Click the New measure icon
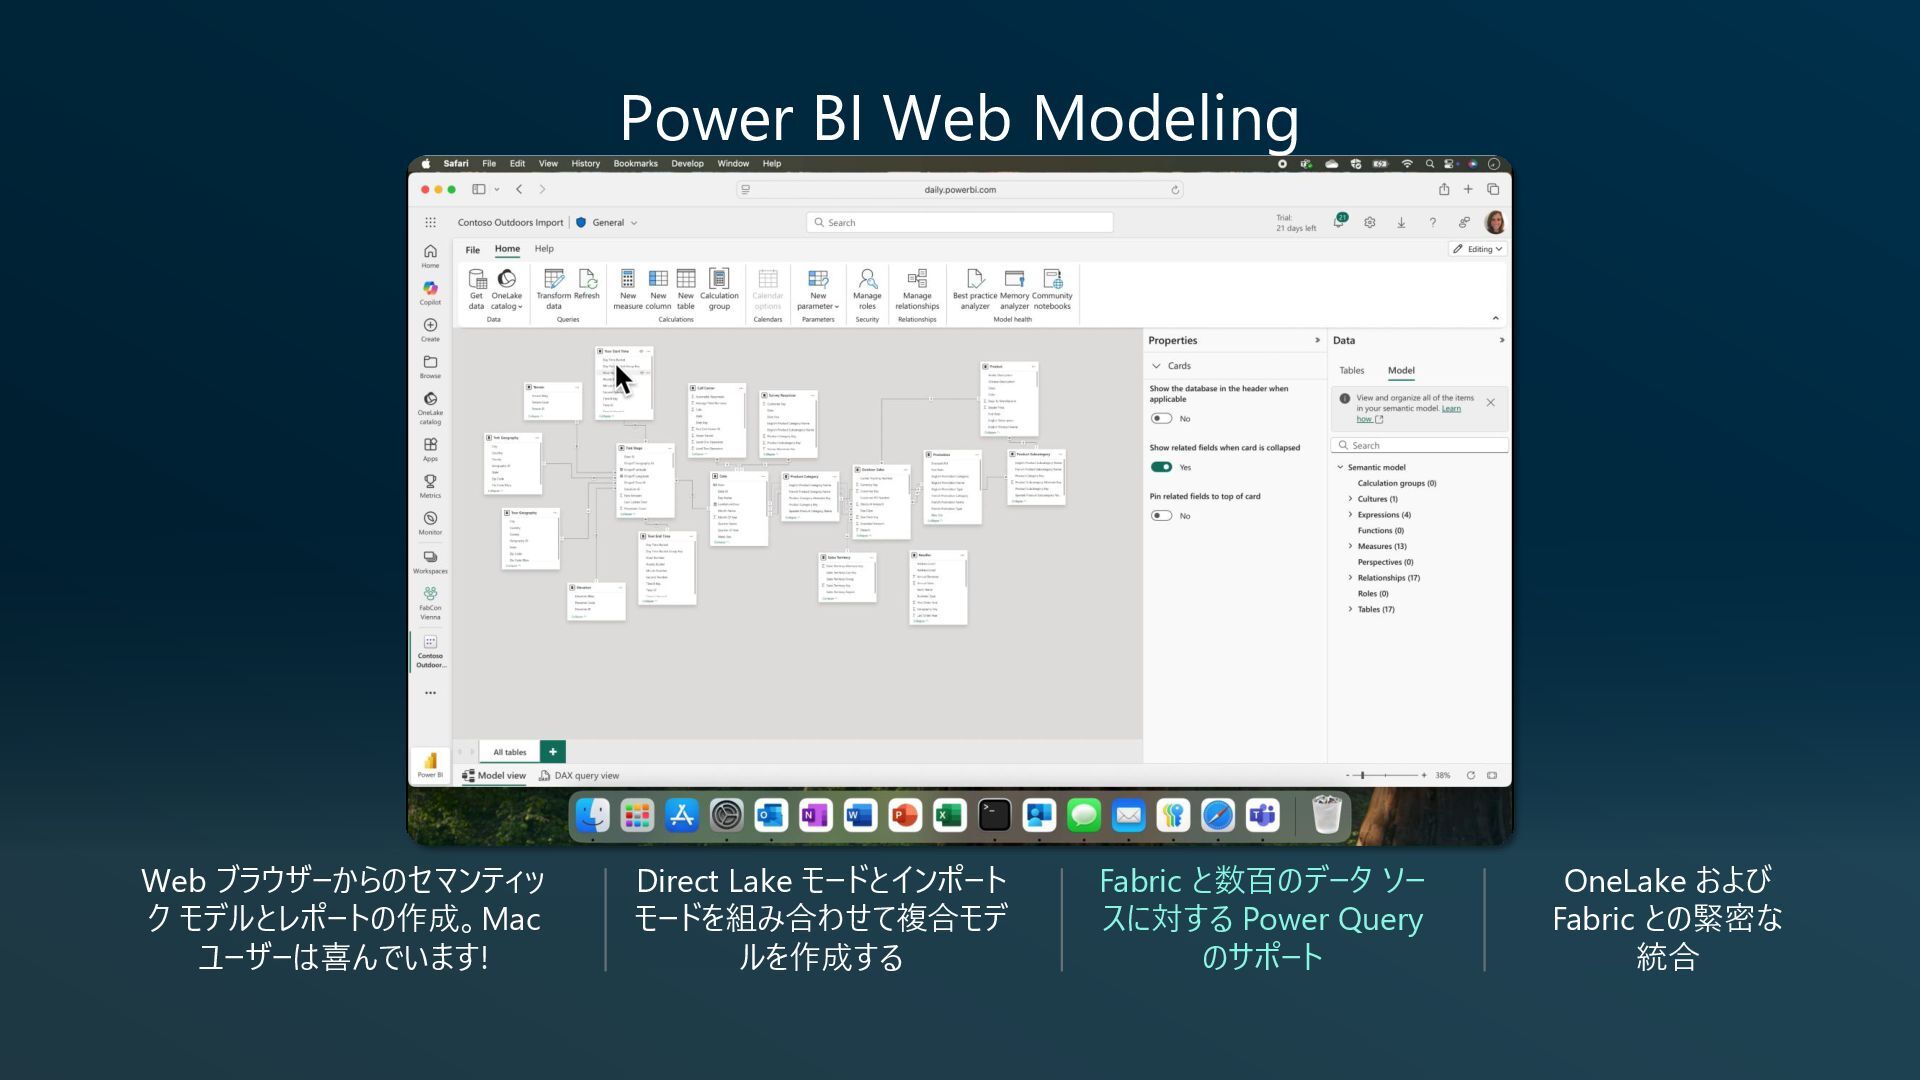This screenshot has height=1080, width=1920. pyautogui.click(x=627, y=280)
